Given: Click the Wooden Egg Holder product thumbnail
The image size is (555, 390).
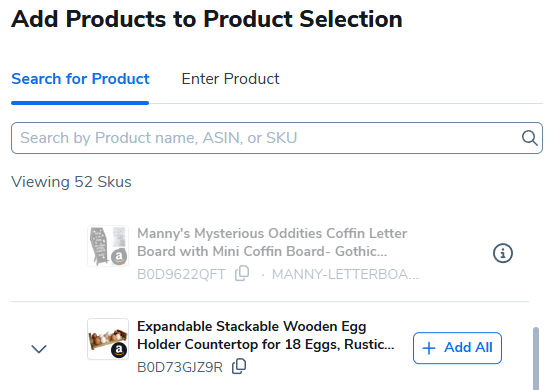Looking at the screenshot, I should [x=108, y=339].
